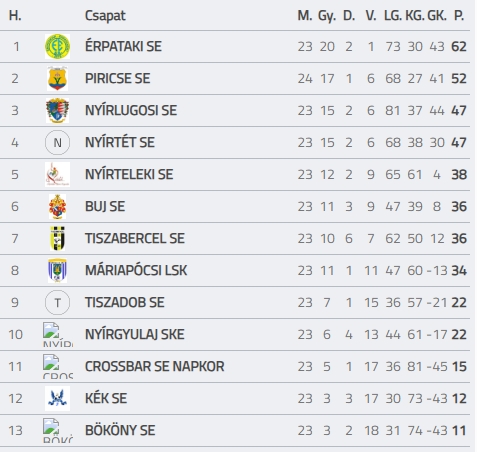Click the GK. goal difference header
The image size is (477, 452).
coord(437,15)
